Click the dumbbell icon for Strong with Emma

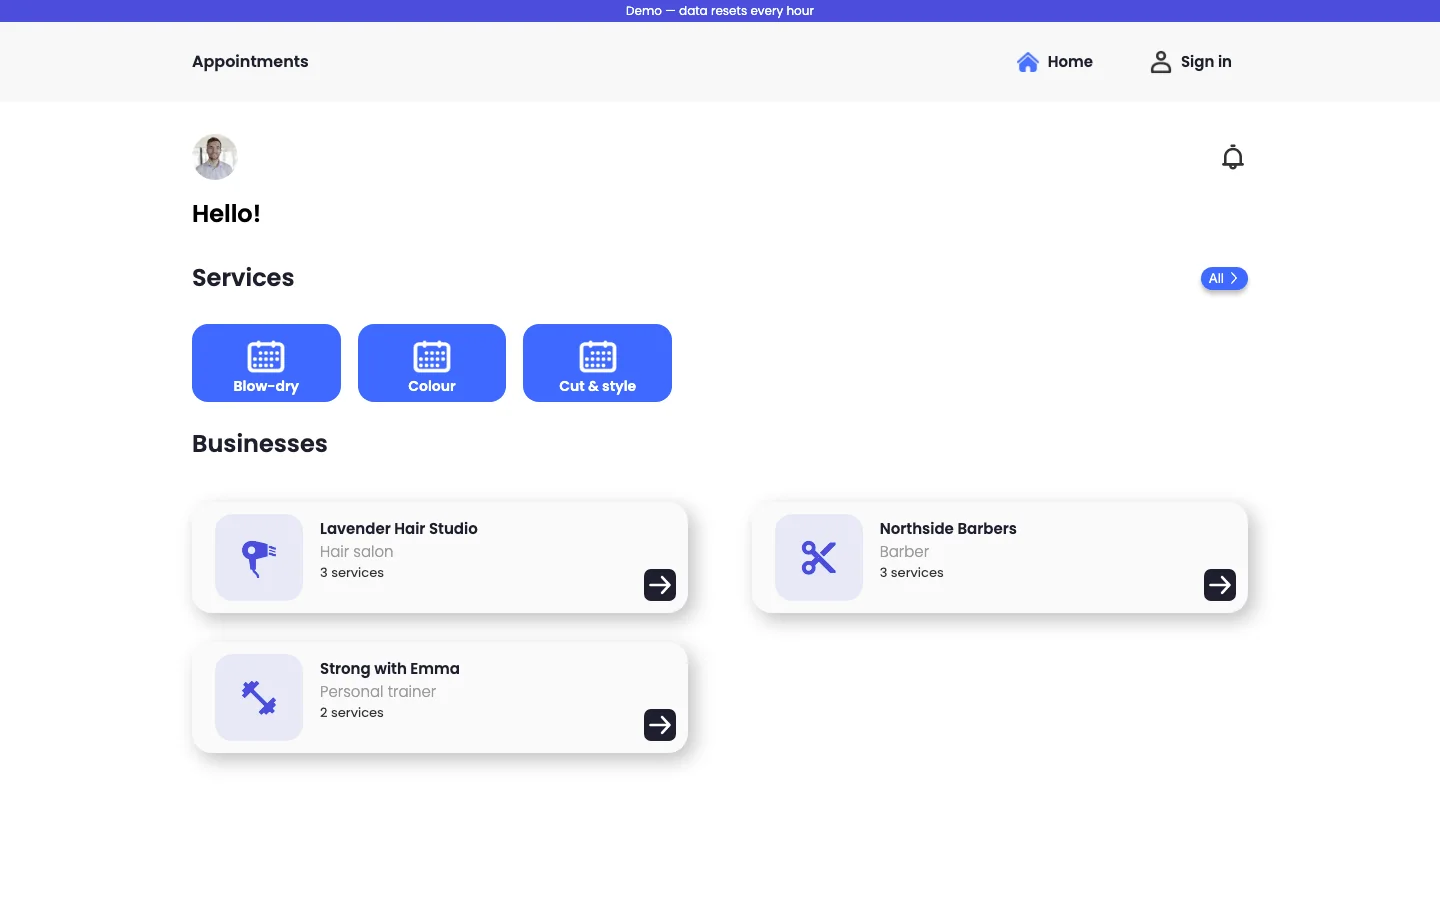pyautogui.click(x=259, y=698)
